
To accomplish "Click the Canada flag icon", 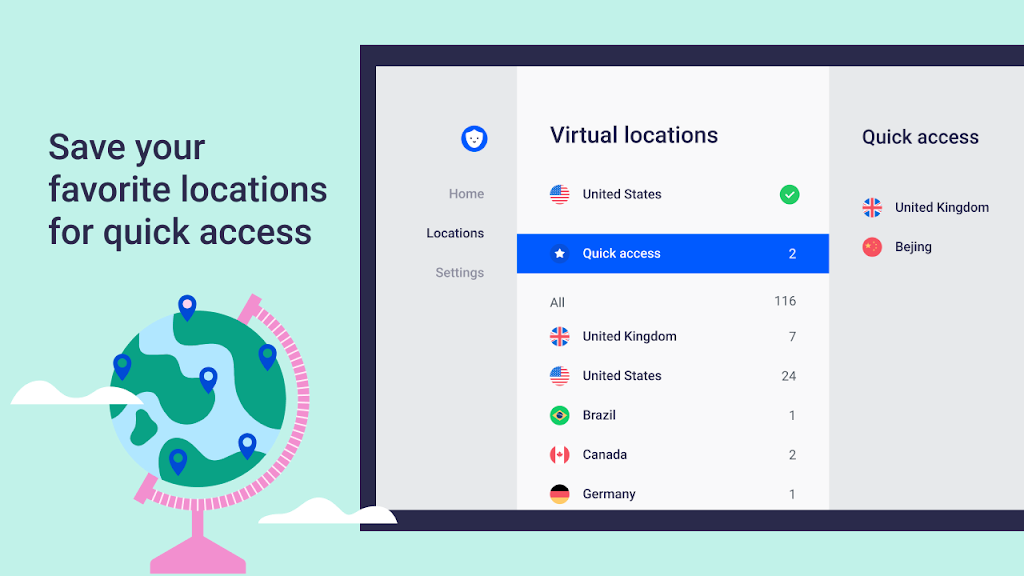I will pyautogui.click(x=560, y=455).
